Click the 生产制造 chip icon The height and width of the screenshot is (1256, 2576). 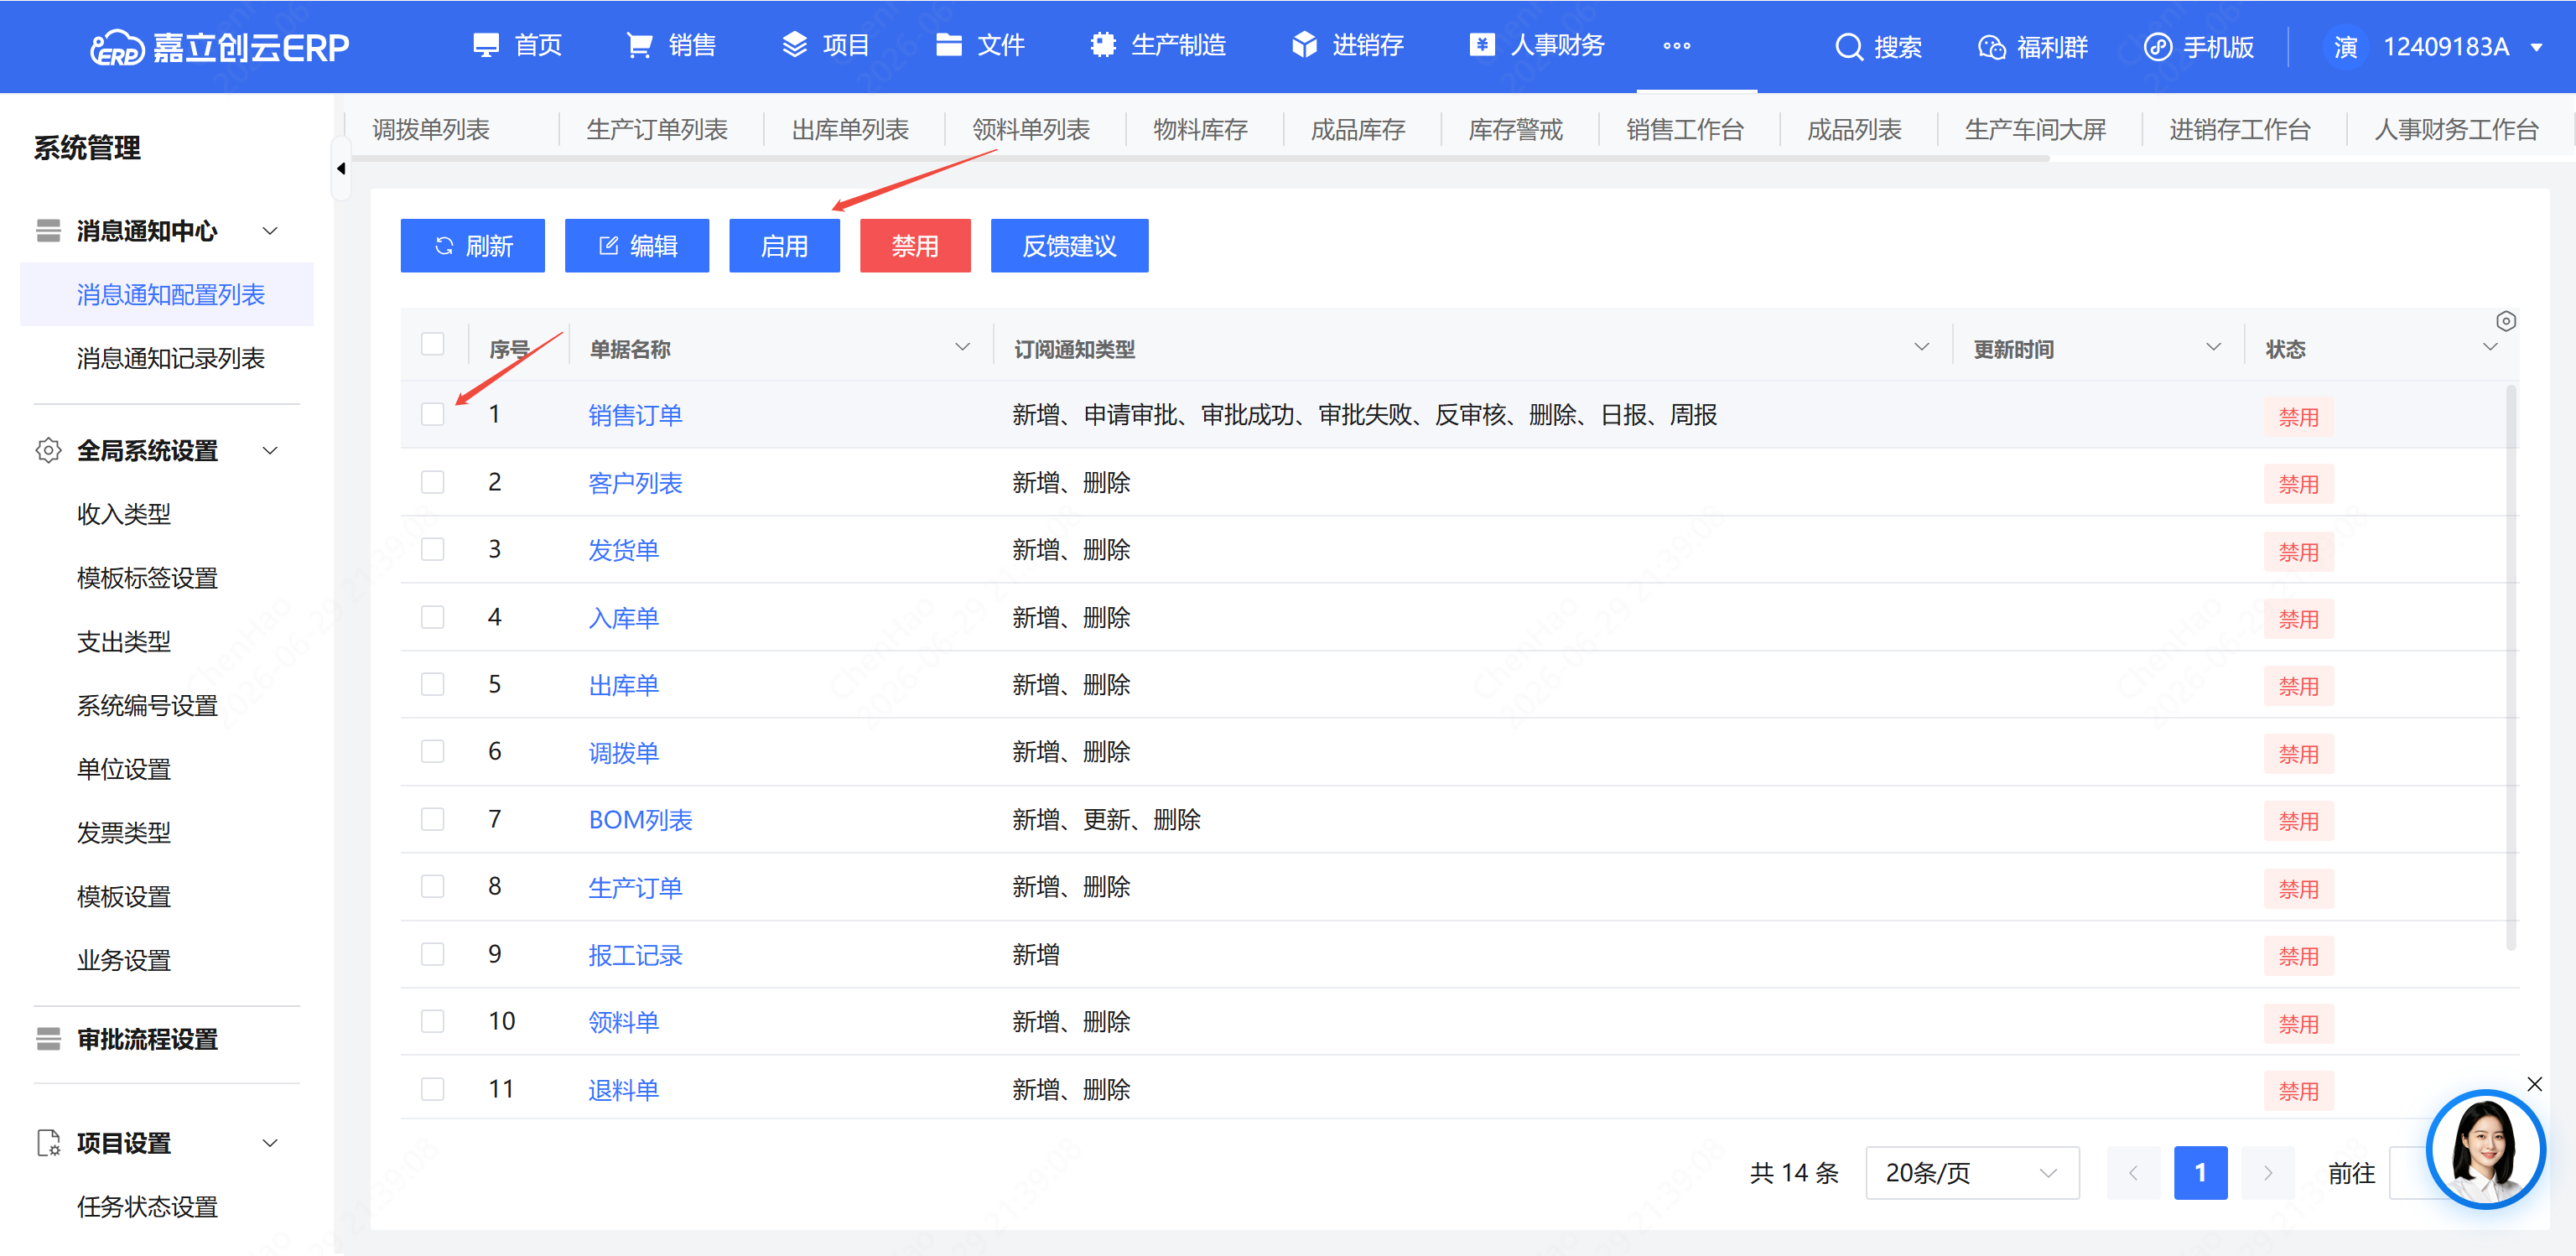coord(1103,45)
